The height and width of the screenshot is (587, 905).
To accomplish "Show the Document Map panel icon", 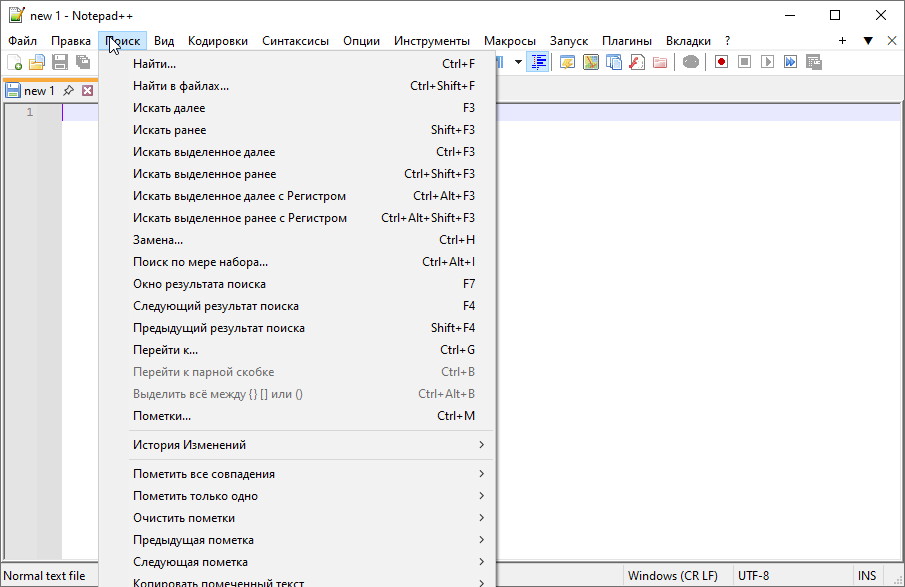I will tap(590, 62).
